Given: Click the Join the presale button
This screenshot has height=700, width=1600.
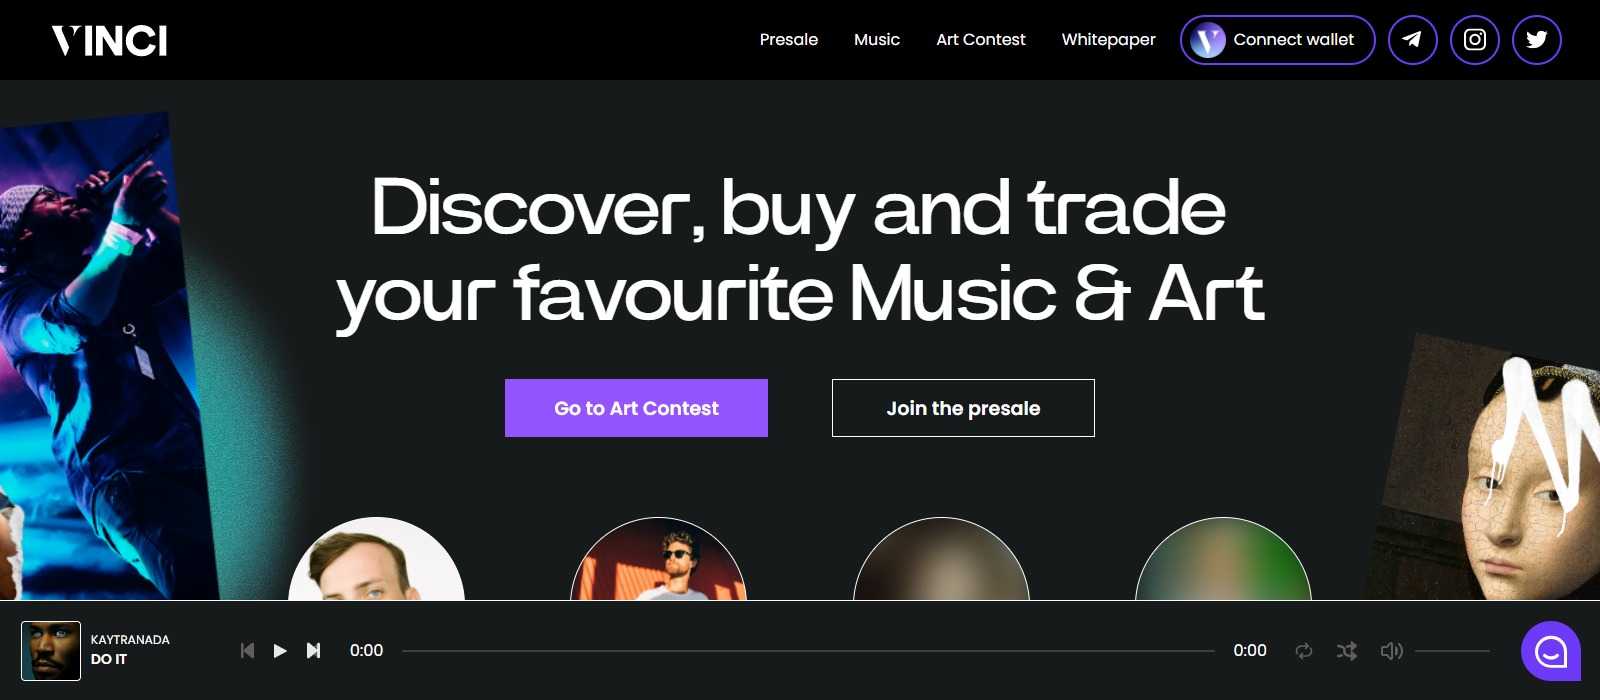Looking at the screenshot, I should [963, 408].
